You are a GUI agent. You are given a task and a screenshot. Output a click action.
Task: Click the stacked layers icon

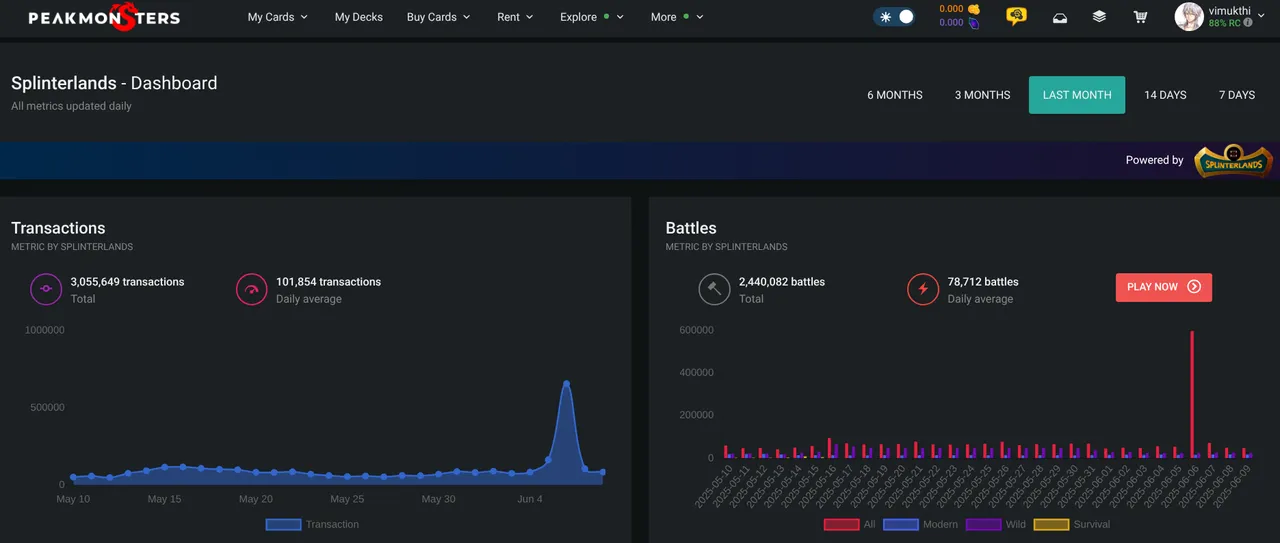[x=1099, y=17]
